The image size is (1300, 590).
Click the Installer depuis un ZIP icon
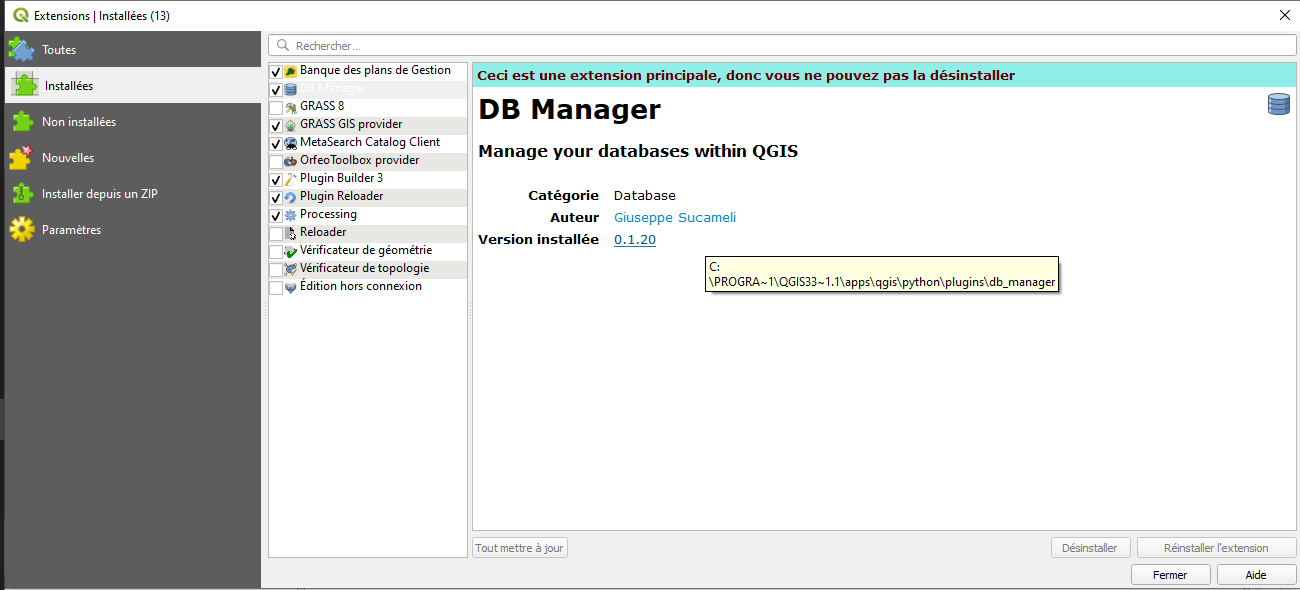[21, 194]
